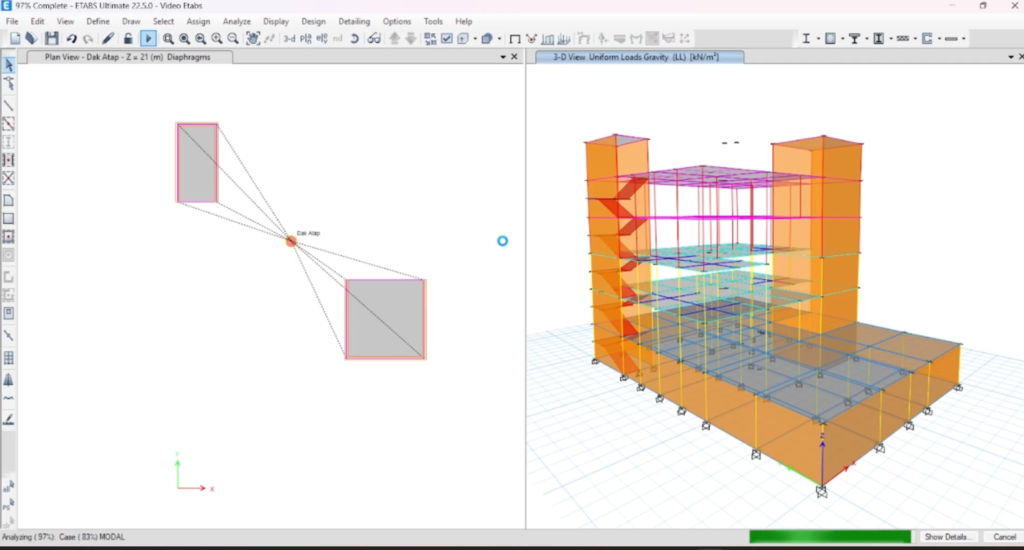Select the Draw Beam/Column line tool
1024x550 pixels.
click(x=8, y=105)
